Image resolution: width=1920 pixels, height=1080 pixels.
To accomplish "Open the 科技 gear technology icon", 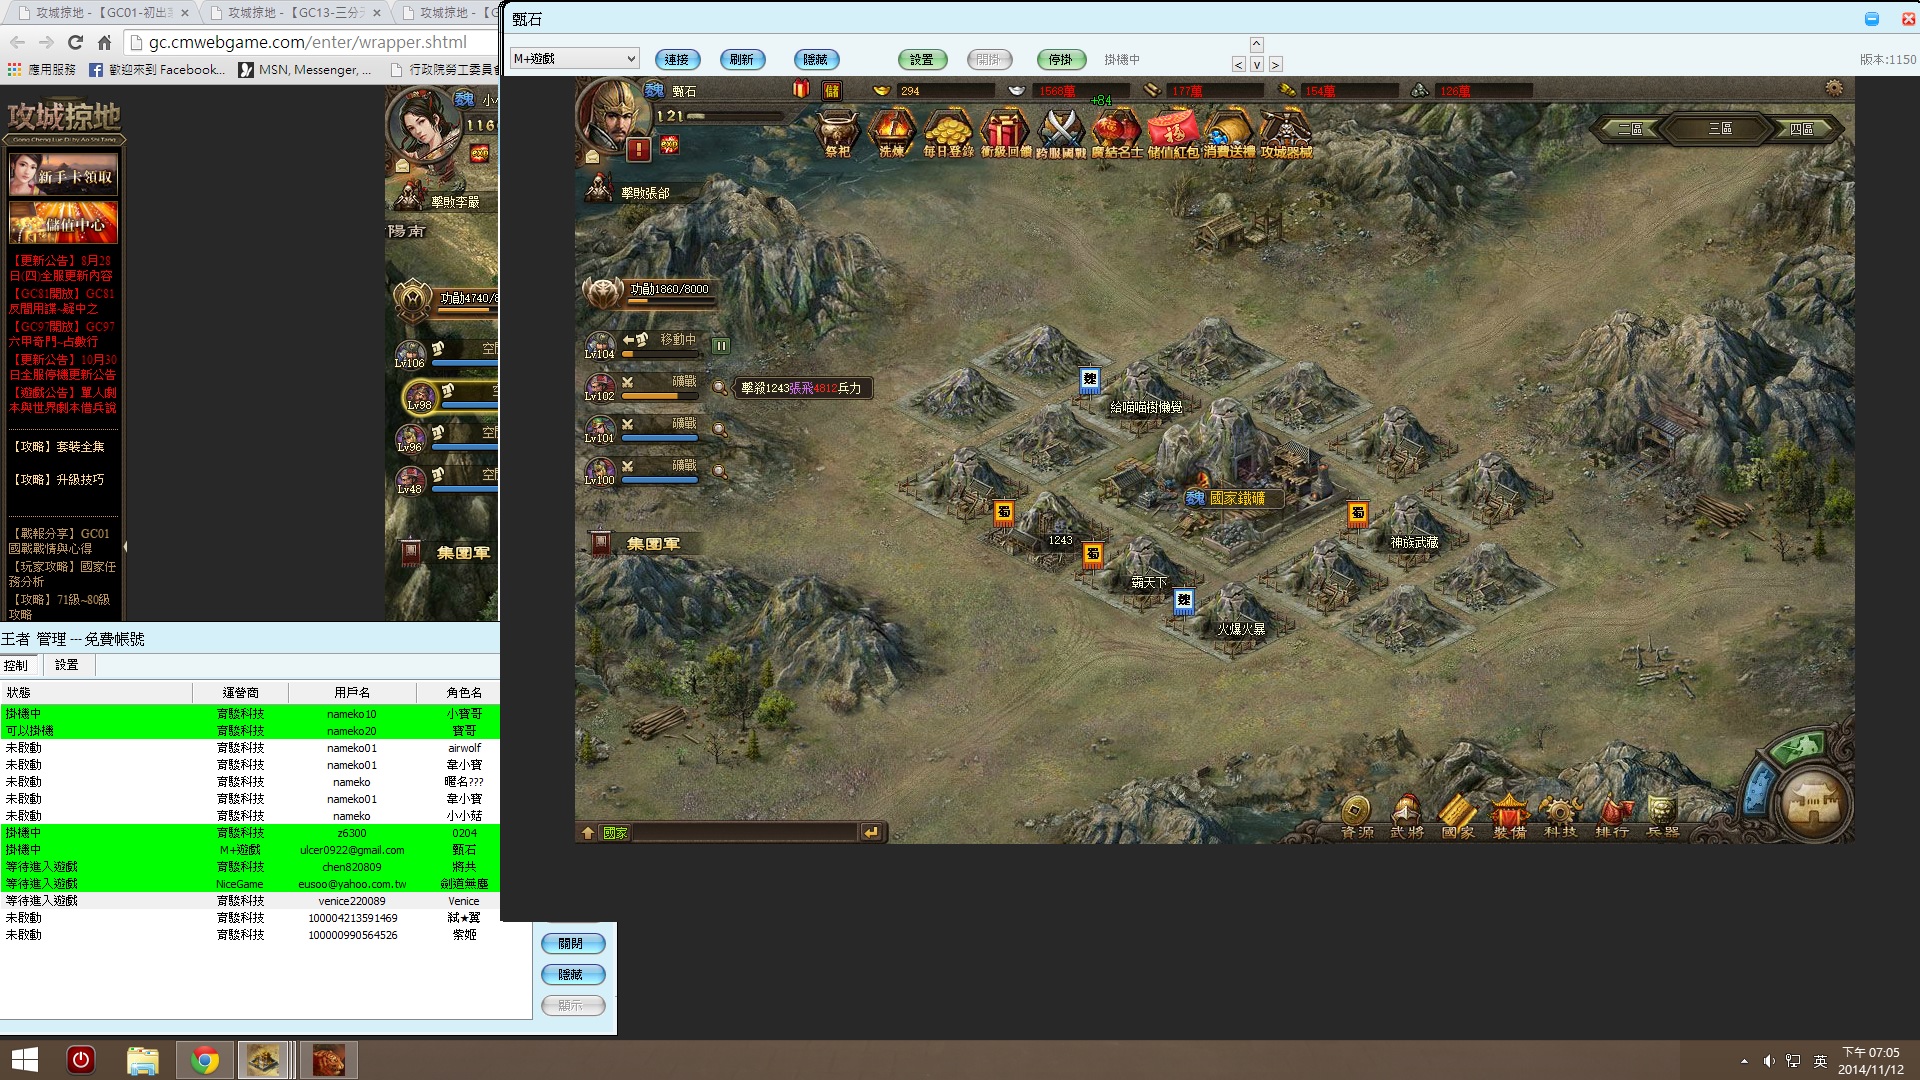I will (1560, 816).
